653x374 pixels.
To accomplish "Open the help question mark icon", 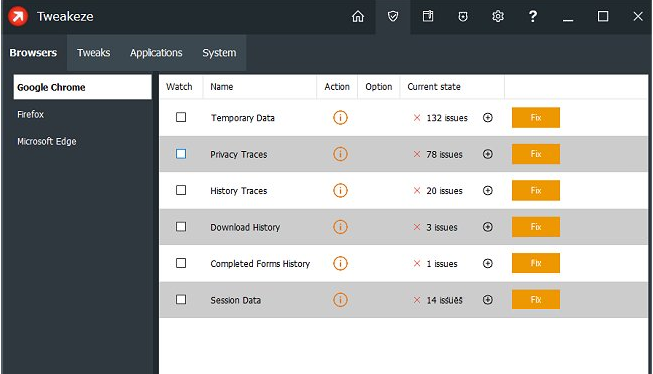I will click(533, 17).
